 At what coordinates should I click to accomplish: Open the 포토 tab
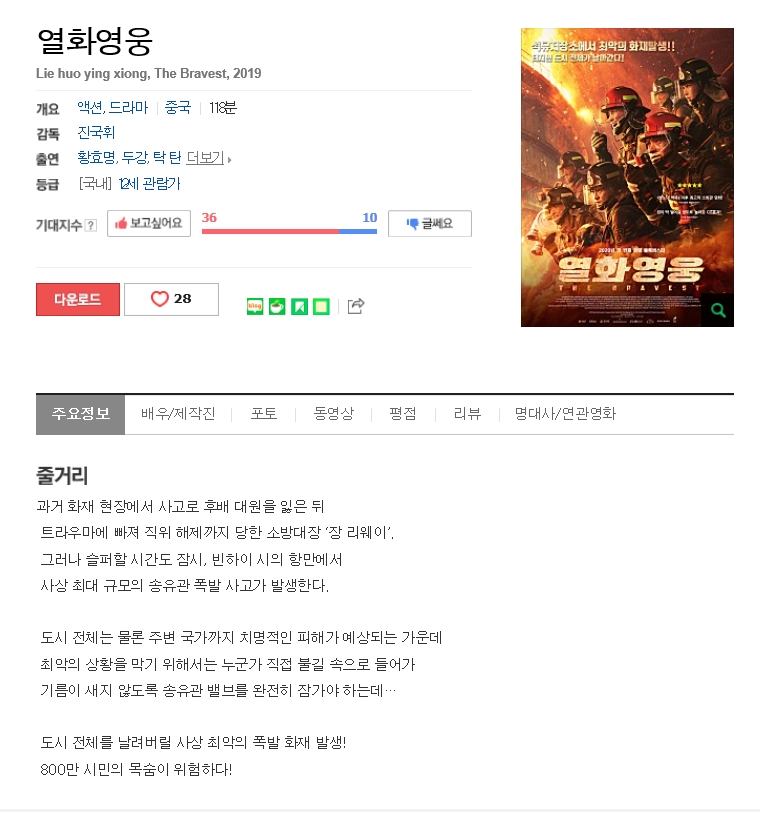click(264, 414)
